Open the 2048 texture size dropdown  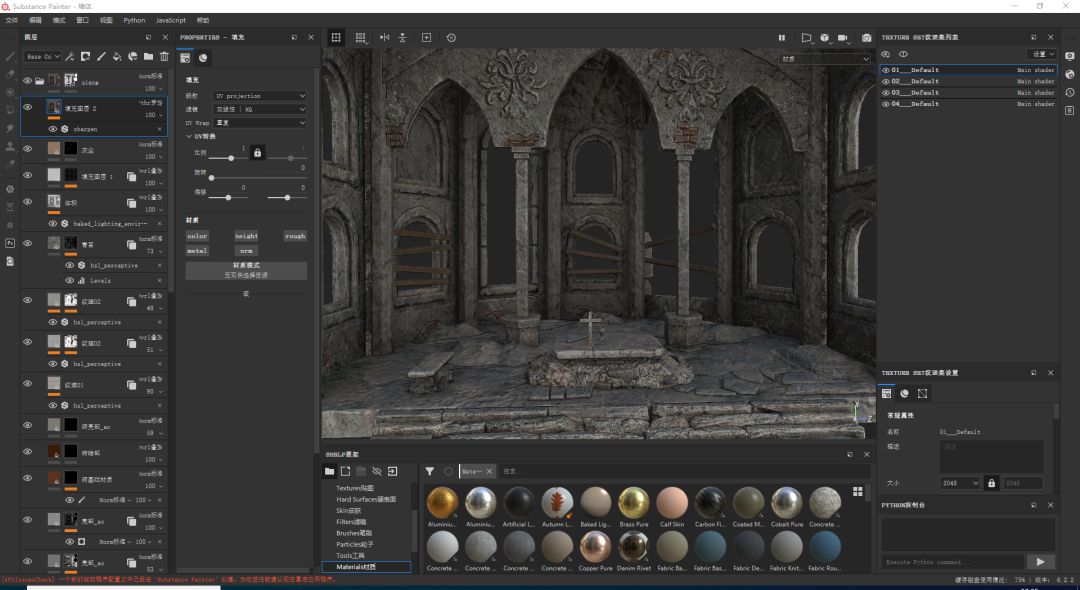960,483
